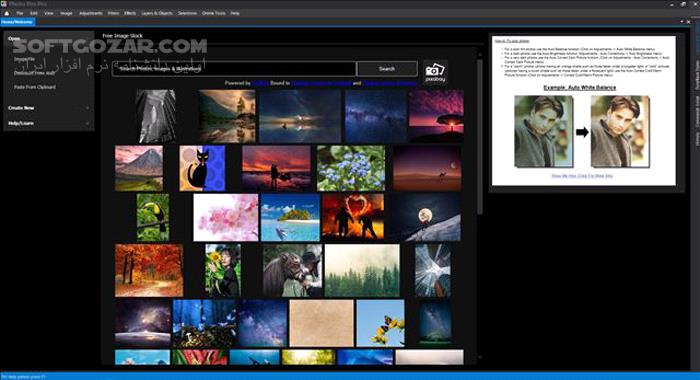Open the Selections menu

pyautogui.click(x=188, y=13)
